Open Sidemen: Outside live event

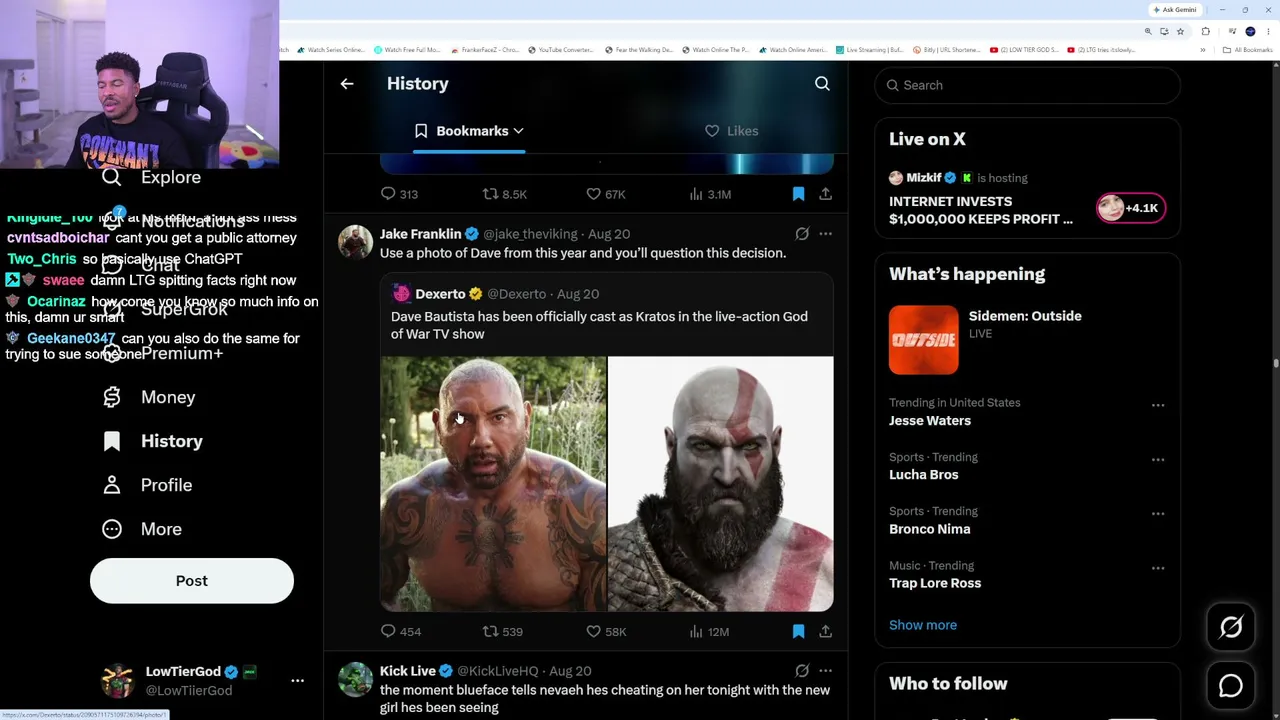tap(1027, 340)
